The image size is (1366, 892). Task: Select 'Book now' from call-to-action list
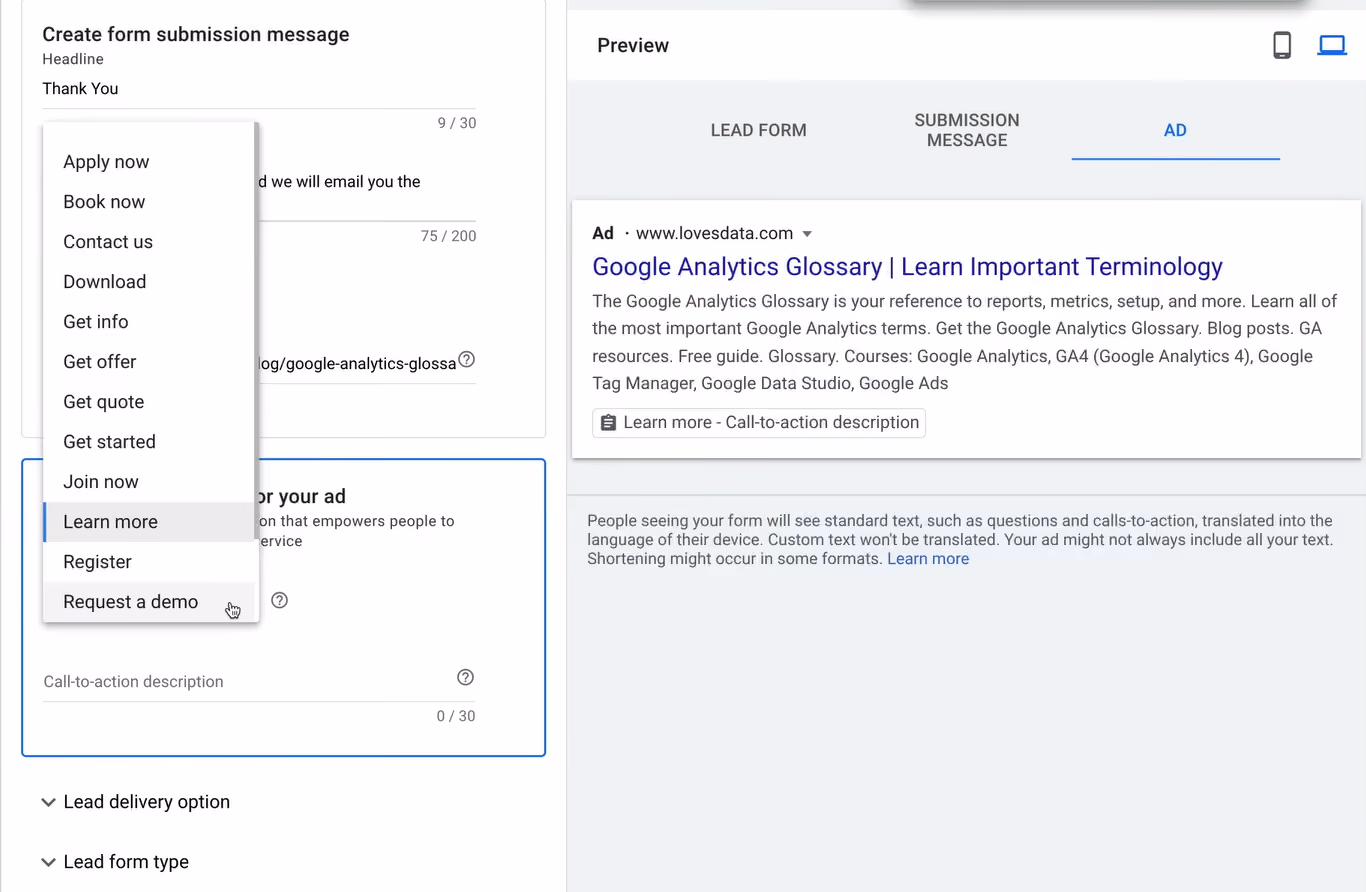150,202
